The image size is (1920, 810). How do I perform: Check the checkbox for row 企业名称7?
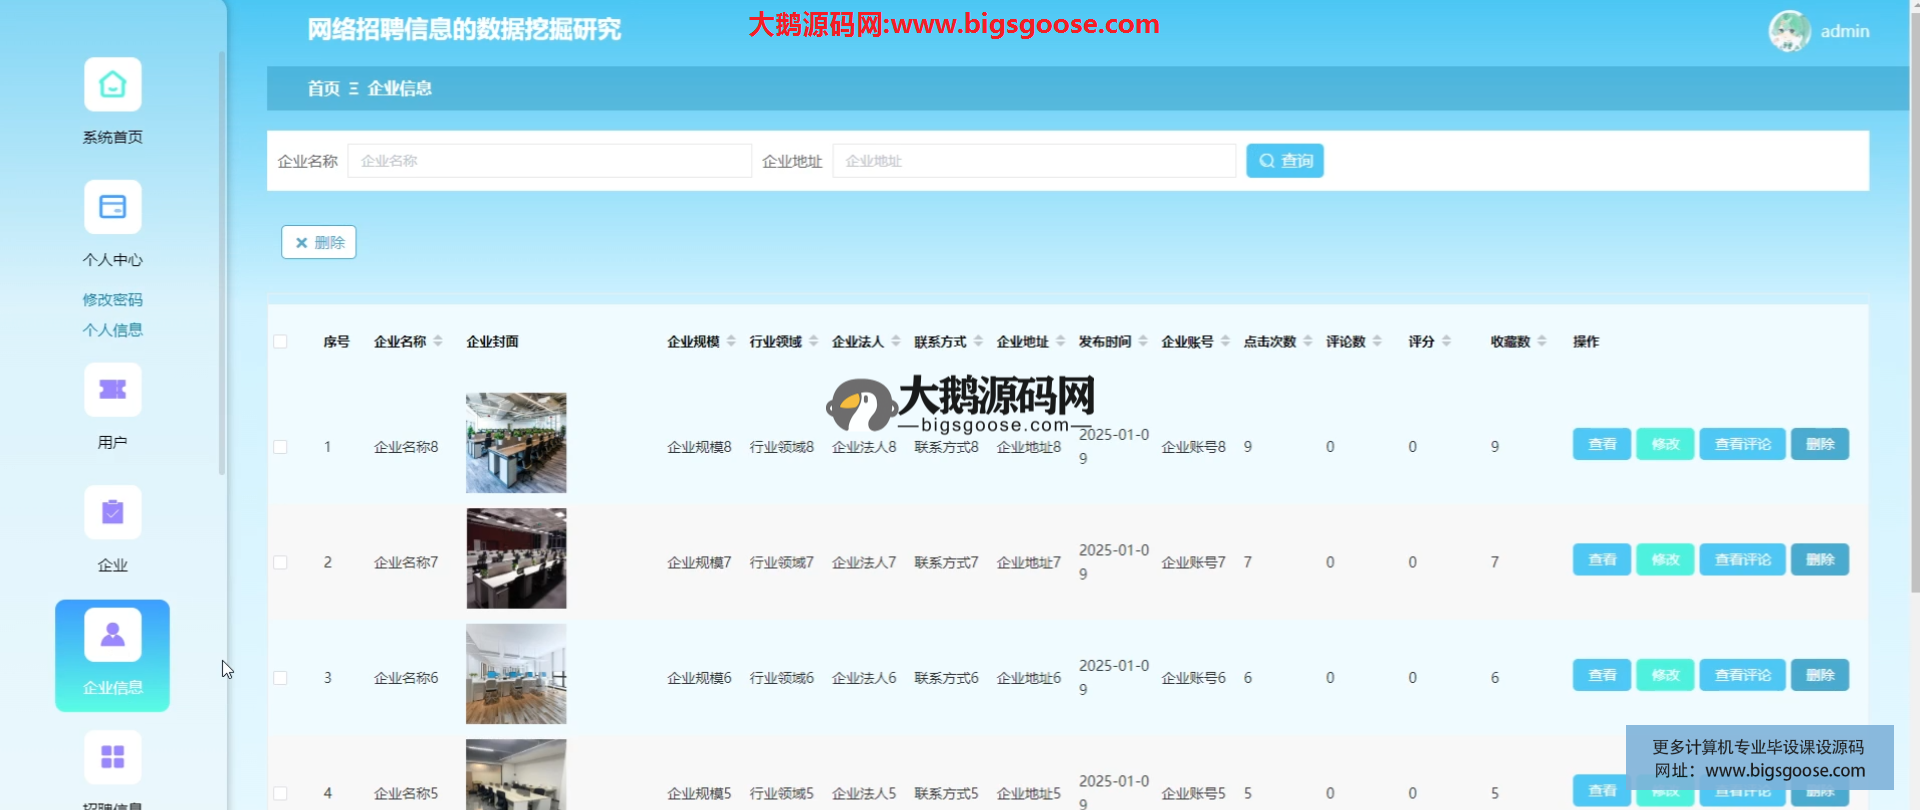point(280,563)
